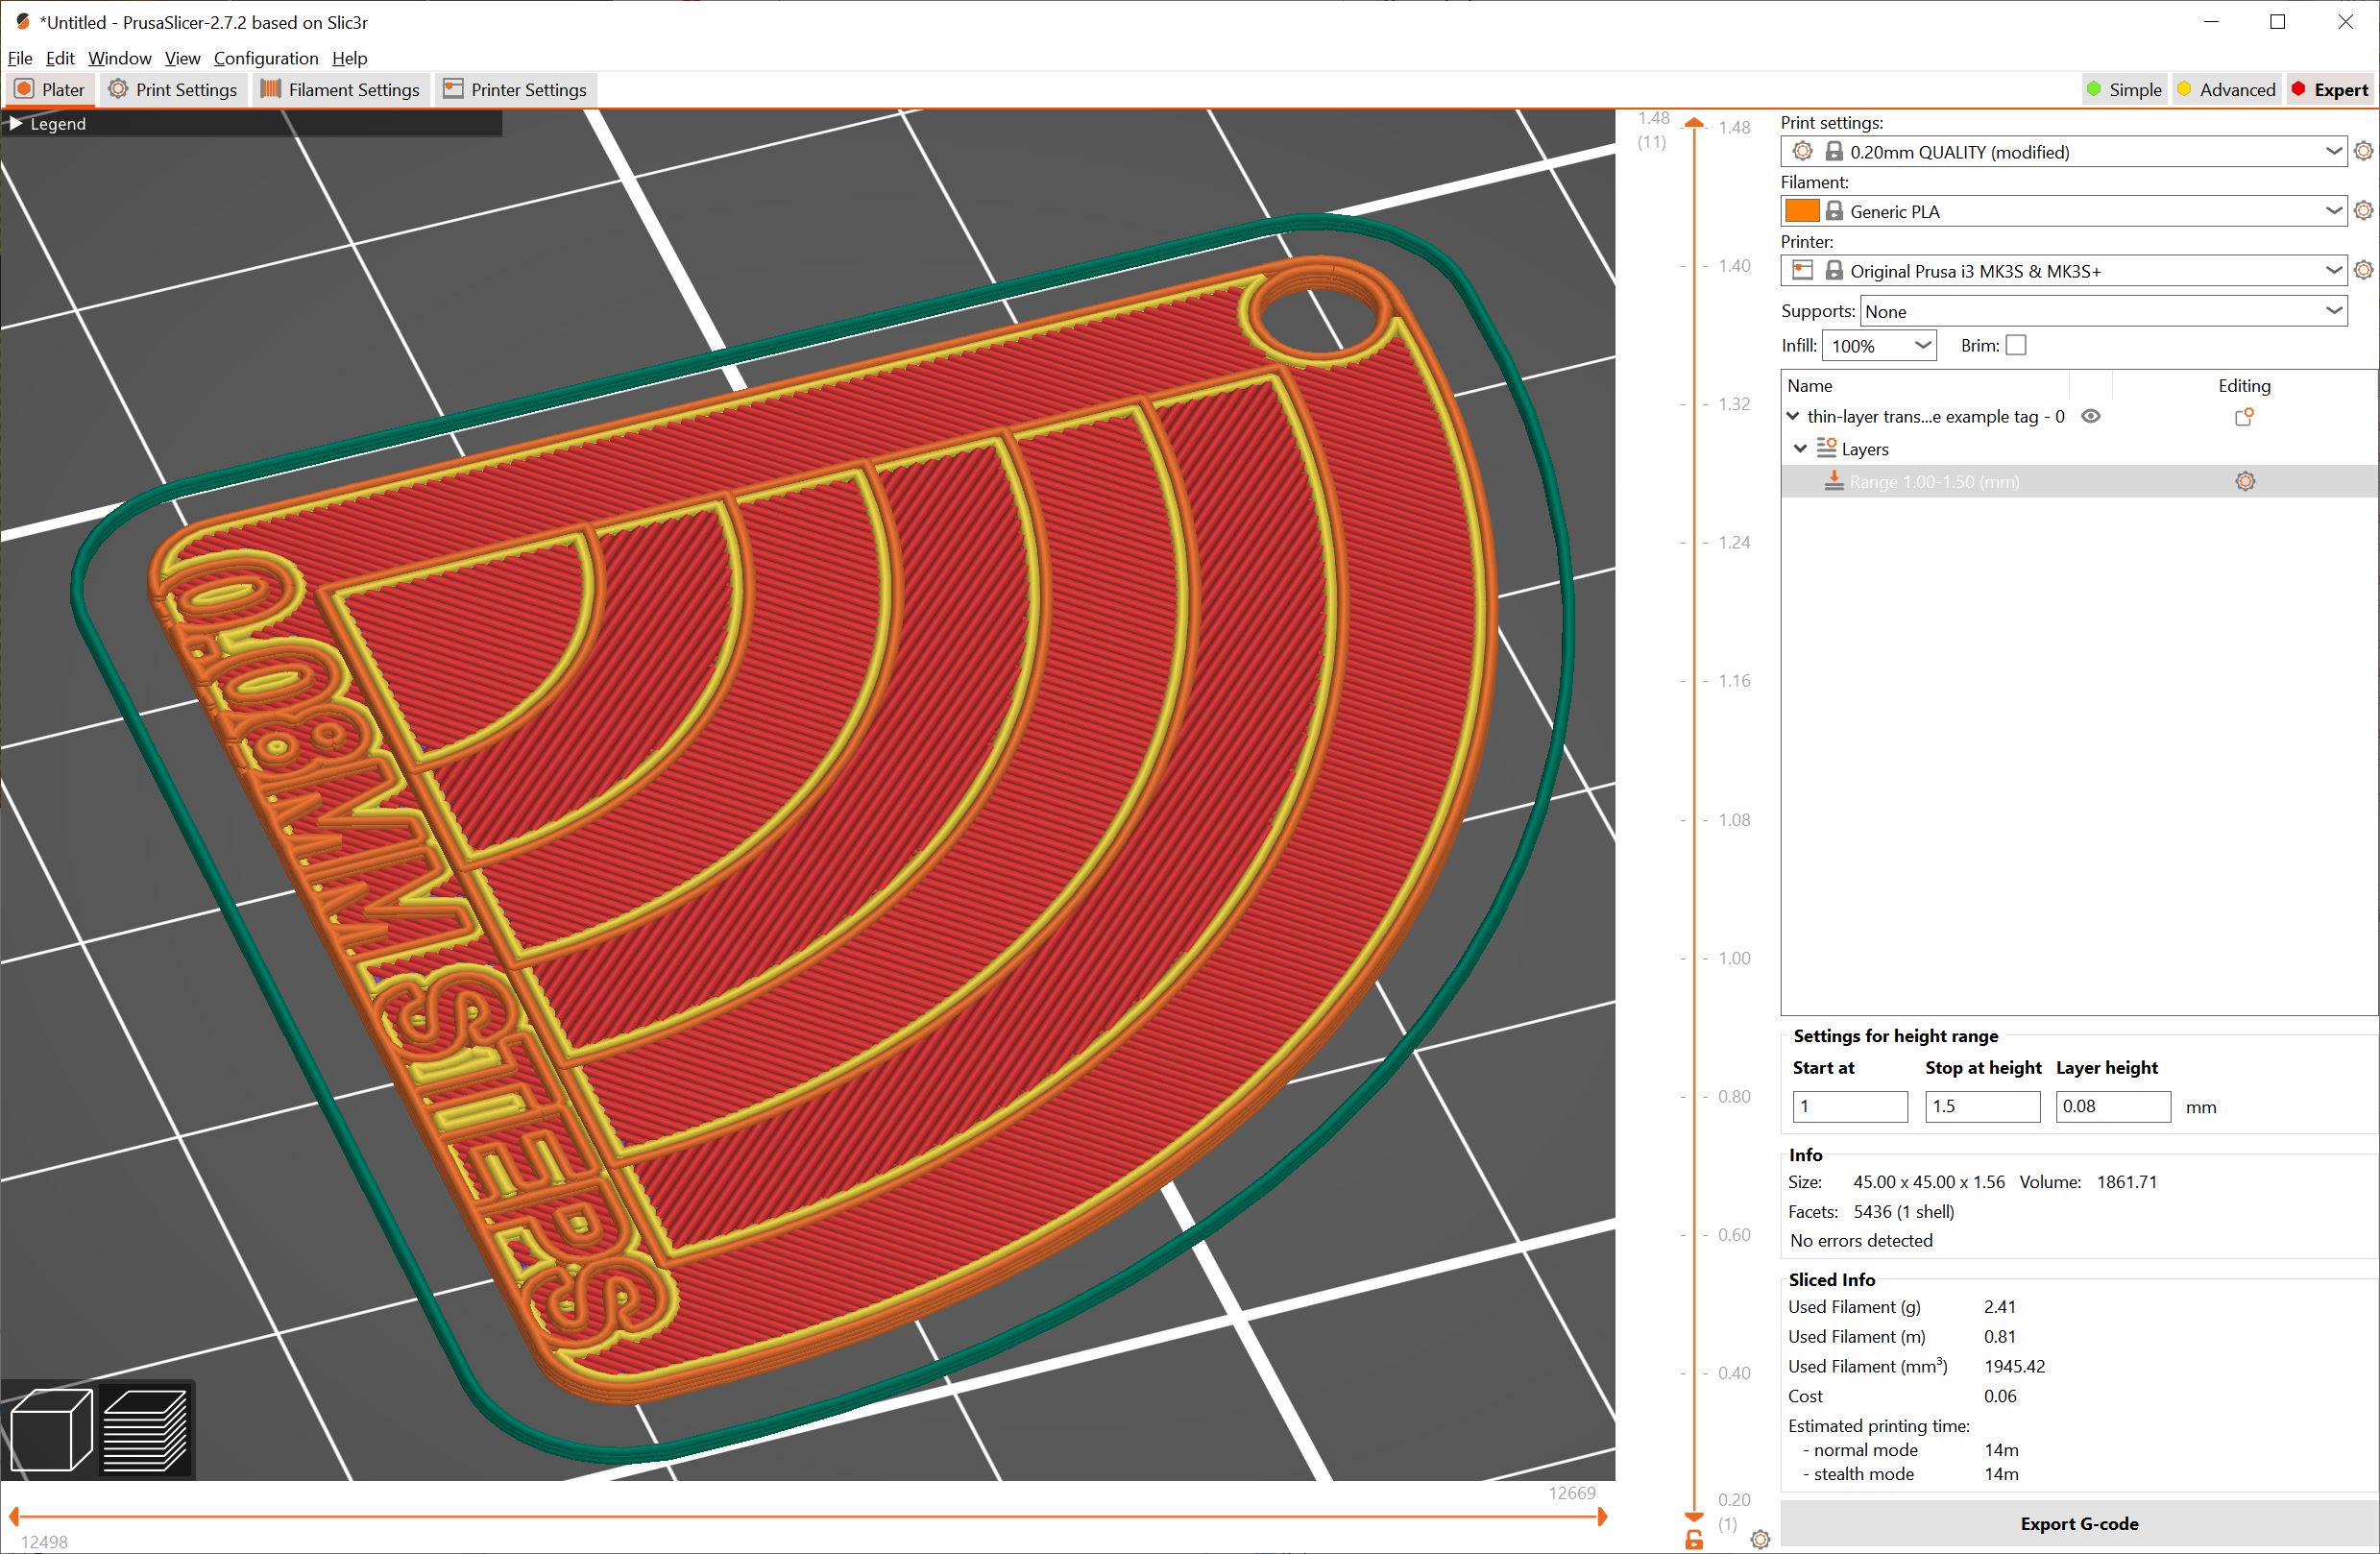Open the File menu

click(x=20, y=58)
